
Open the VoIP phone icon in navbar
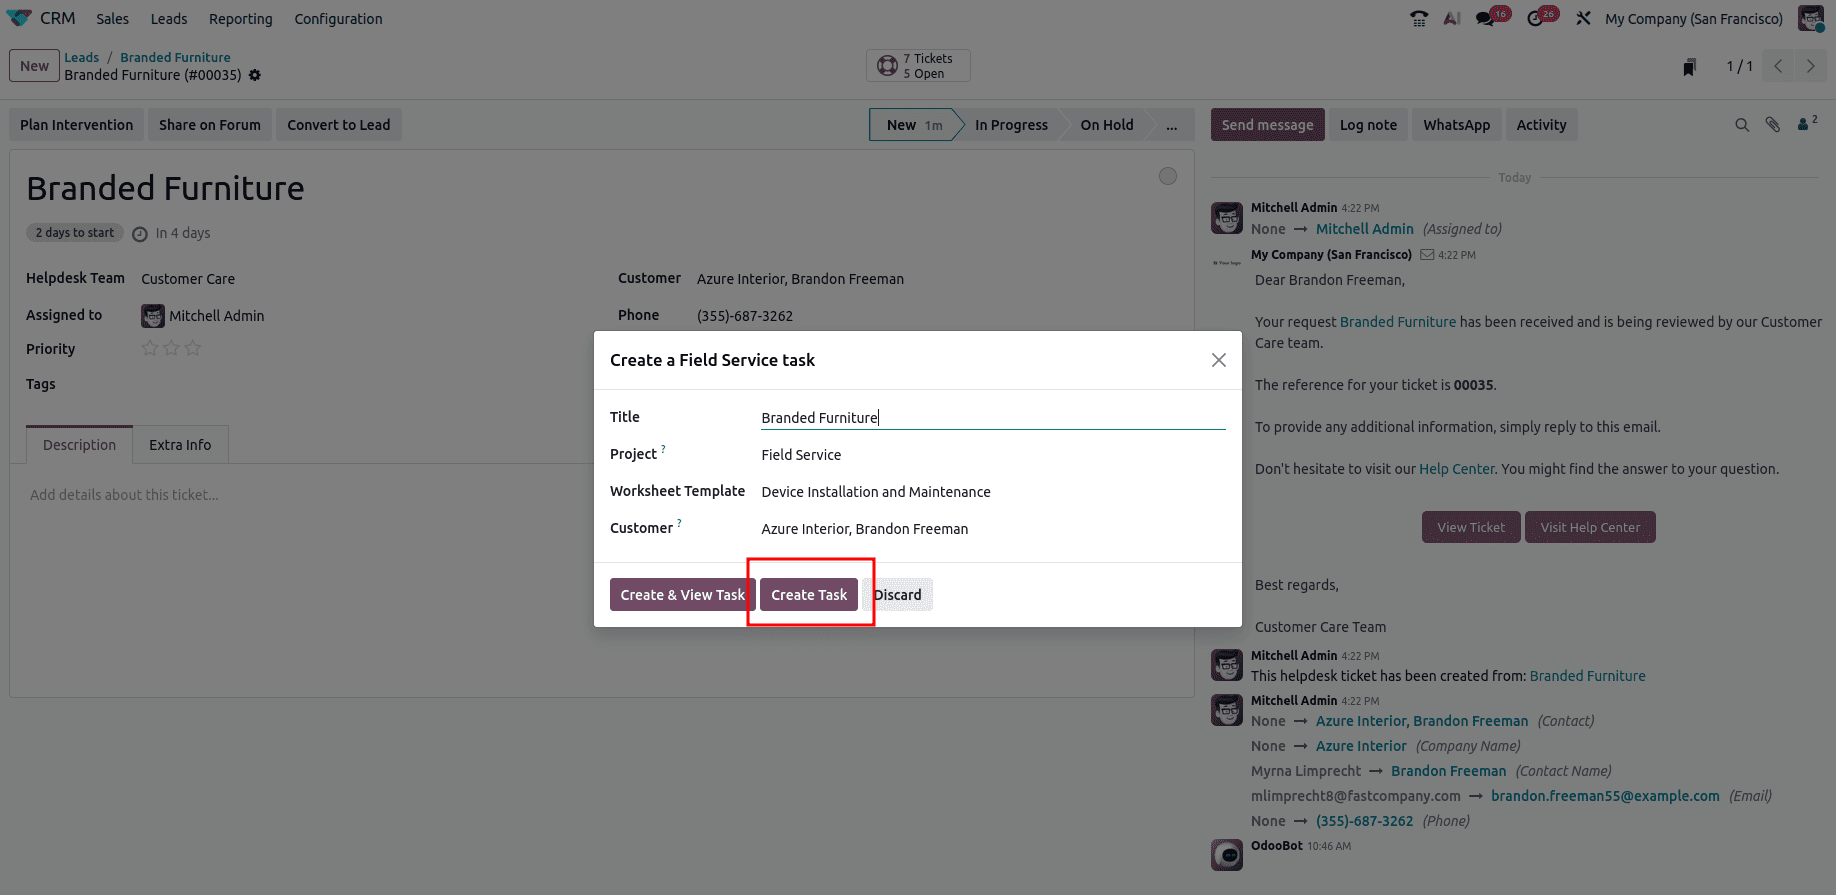1419,18
